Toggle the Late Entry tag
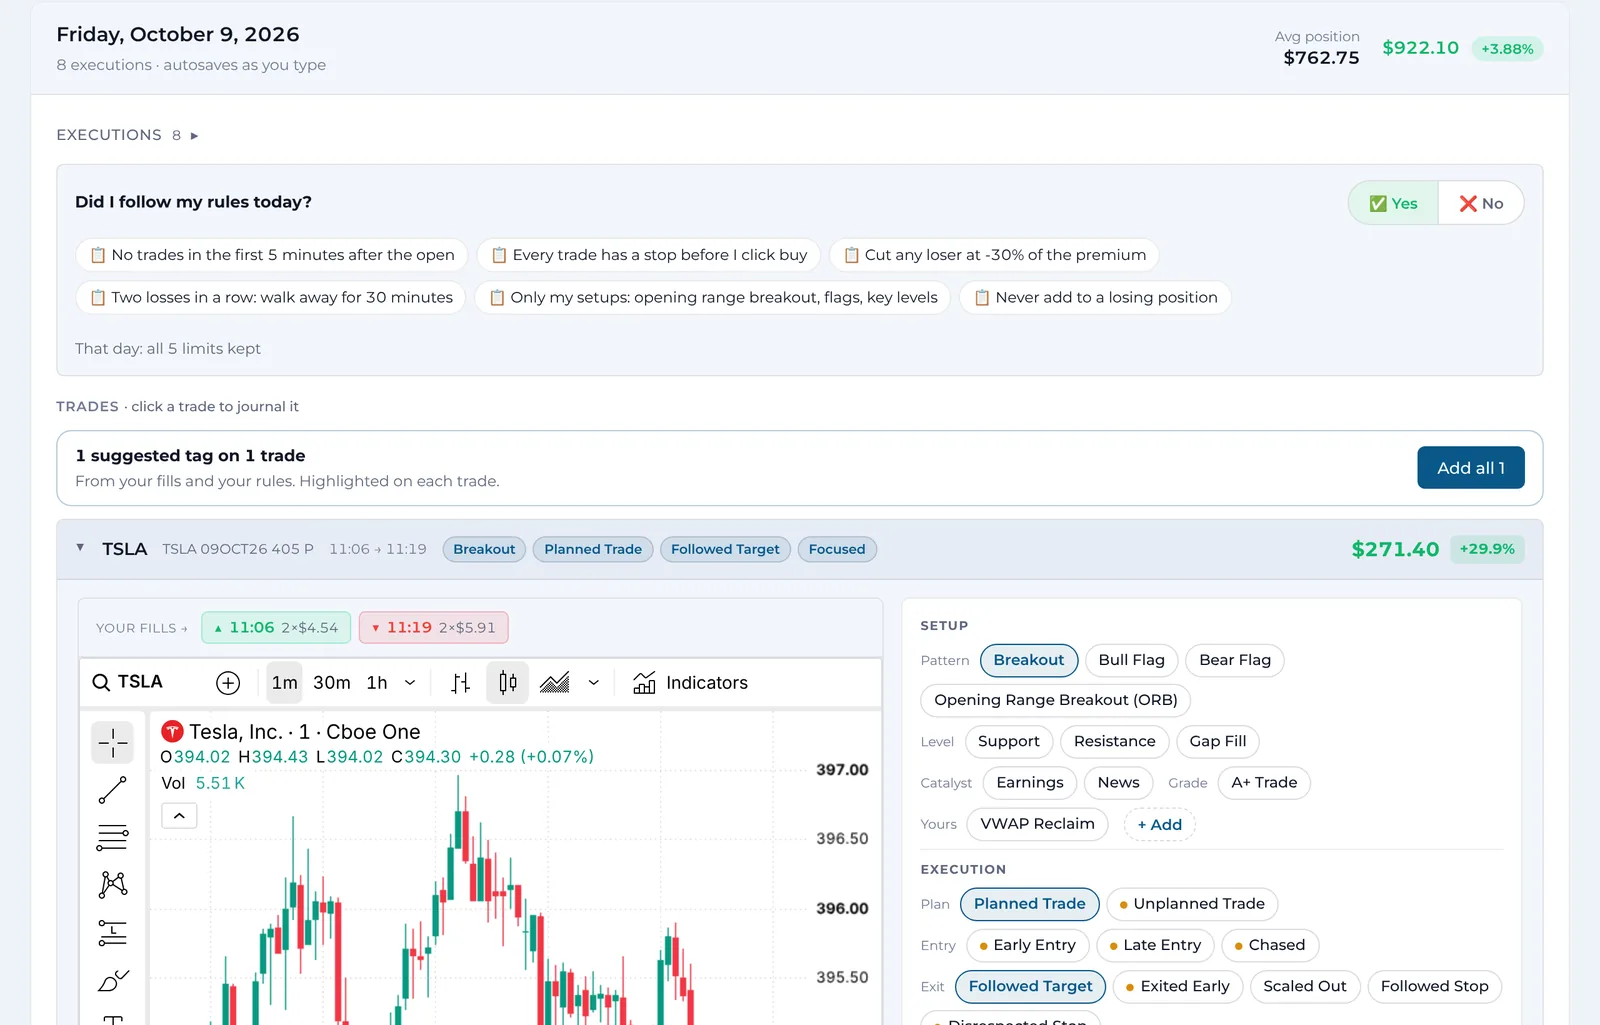Viewport: 1600px width, 1025px height. click(1155, 945)
